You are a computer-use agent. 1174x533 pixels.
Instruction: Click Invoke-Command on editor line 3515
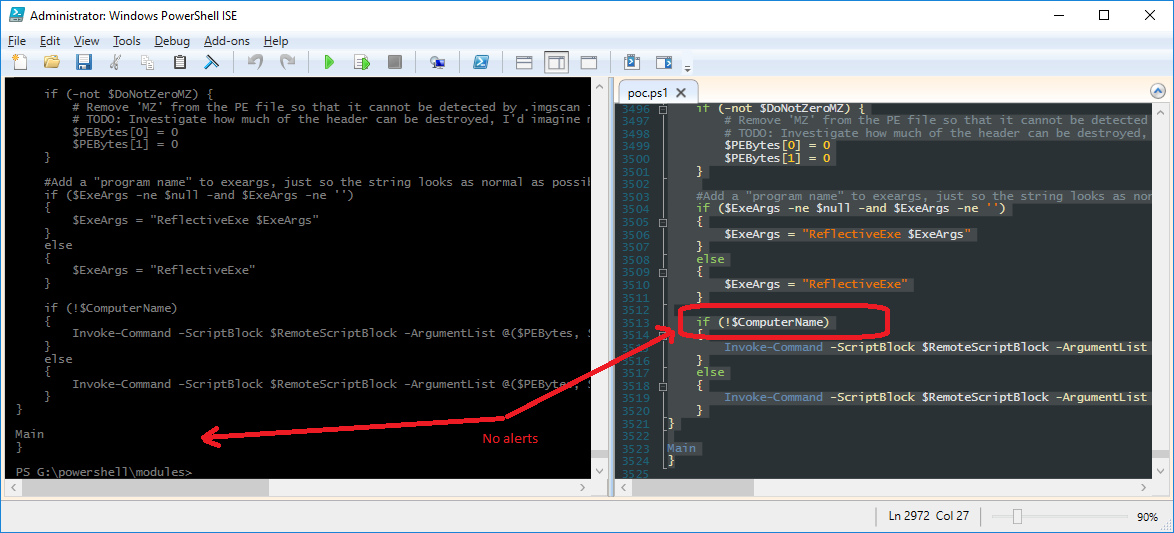click(x=773, y=347)
